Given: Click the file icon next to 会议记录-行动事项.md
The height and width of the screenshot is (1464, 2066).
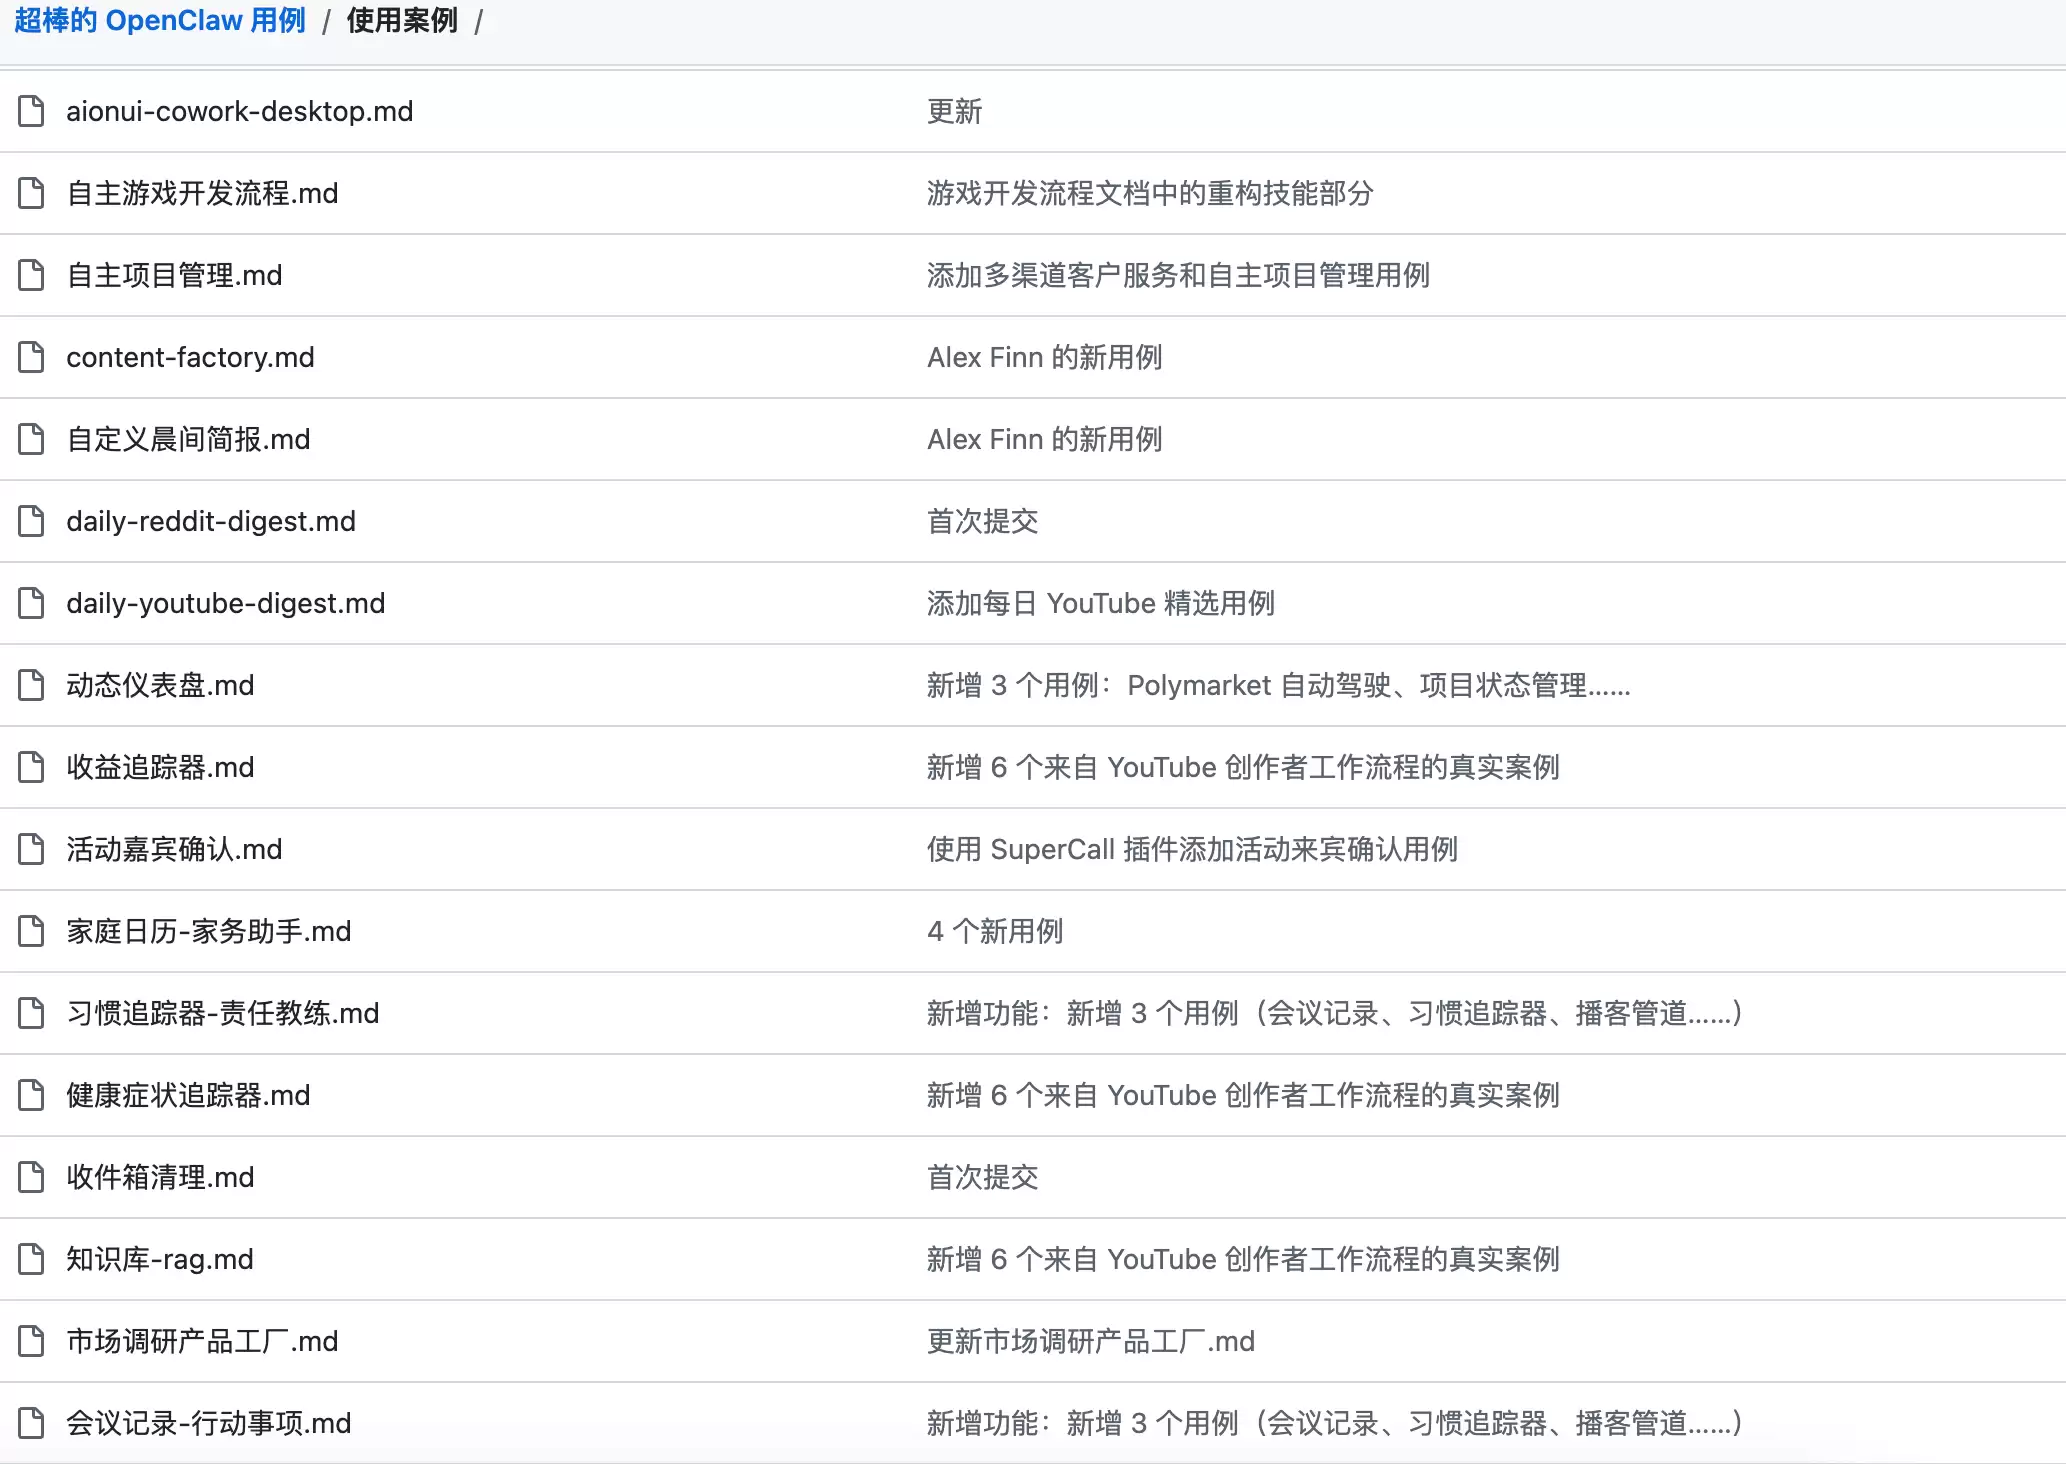Looking at the screenshot, I should 31,1423.
